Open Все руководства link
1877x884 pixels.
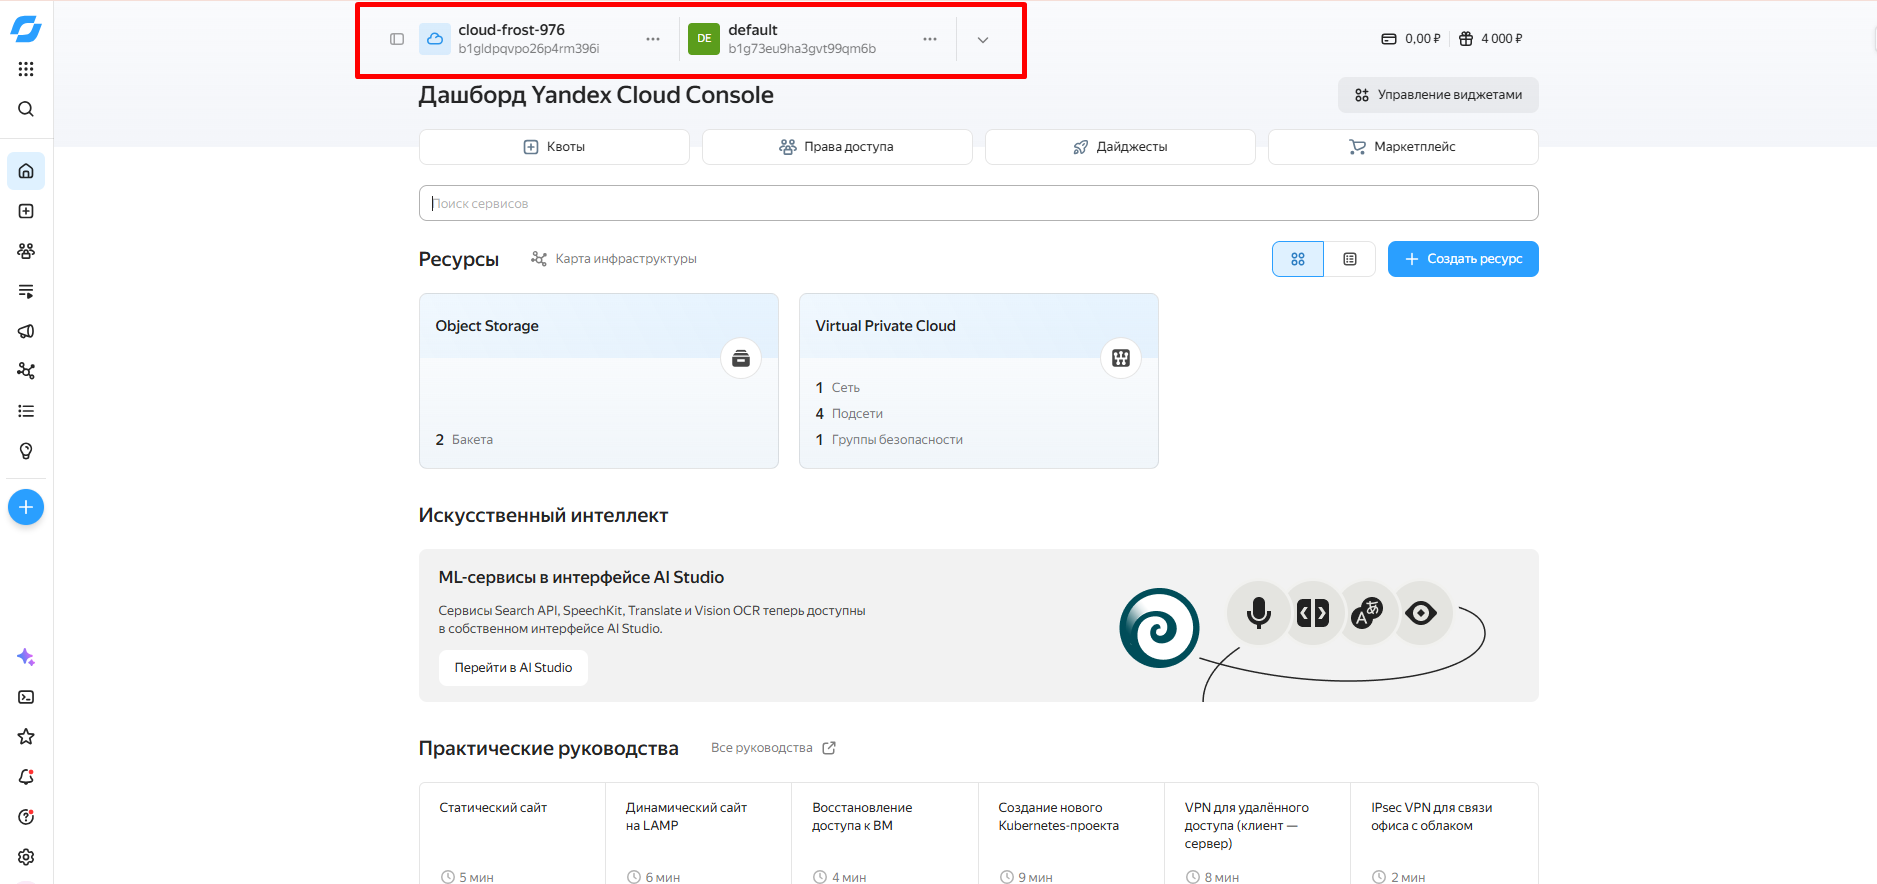[773, 748]
